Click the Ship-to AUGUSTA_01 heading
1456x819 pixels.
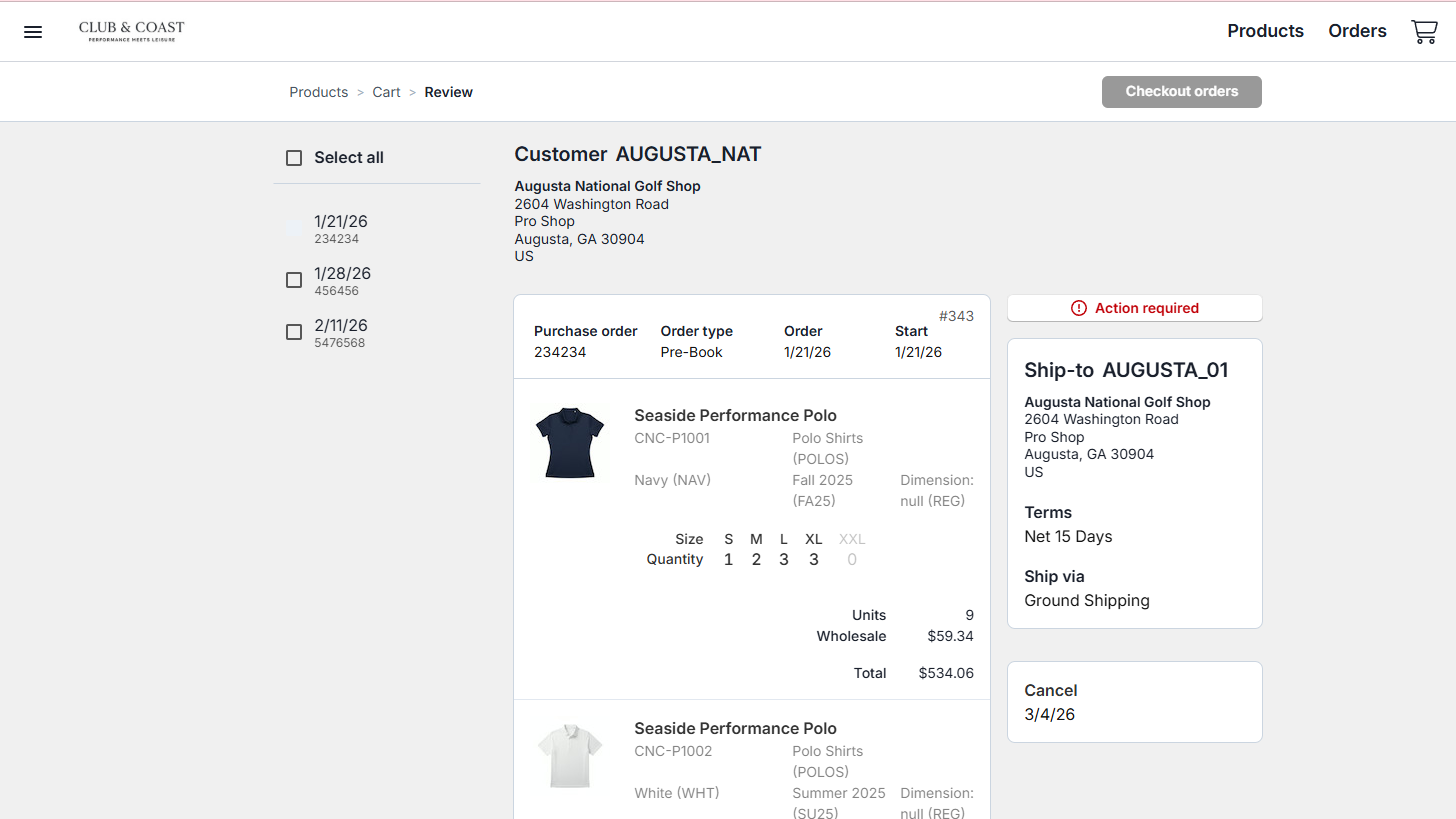[1126, 370]
